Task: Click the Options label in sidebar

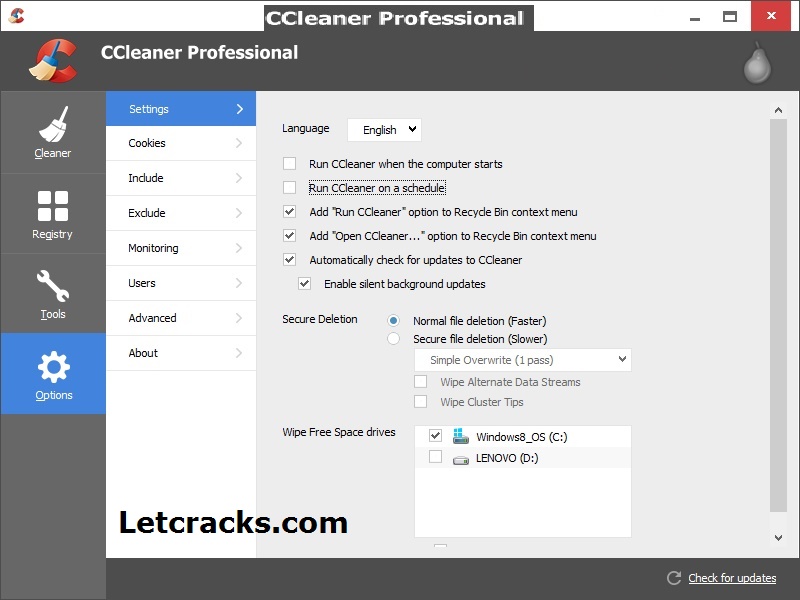Action: pyautogui.click(x=54, y=395)
